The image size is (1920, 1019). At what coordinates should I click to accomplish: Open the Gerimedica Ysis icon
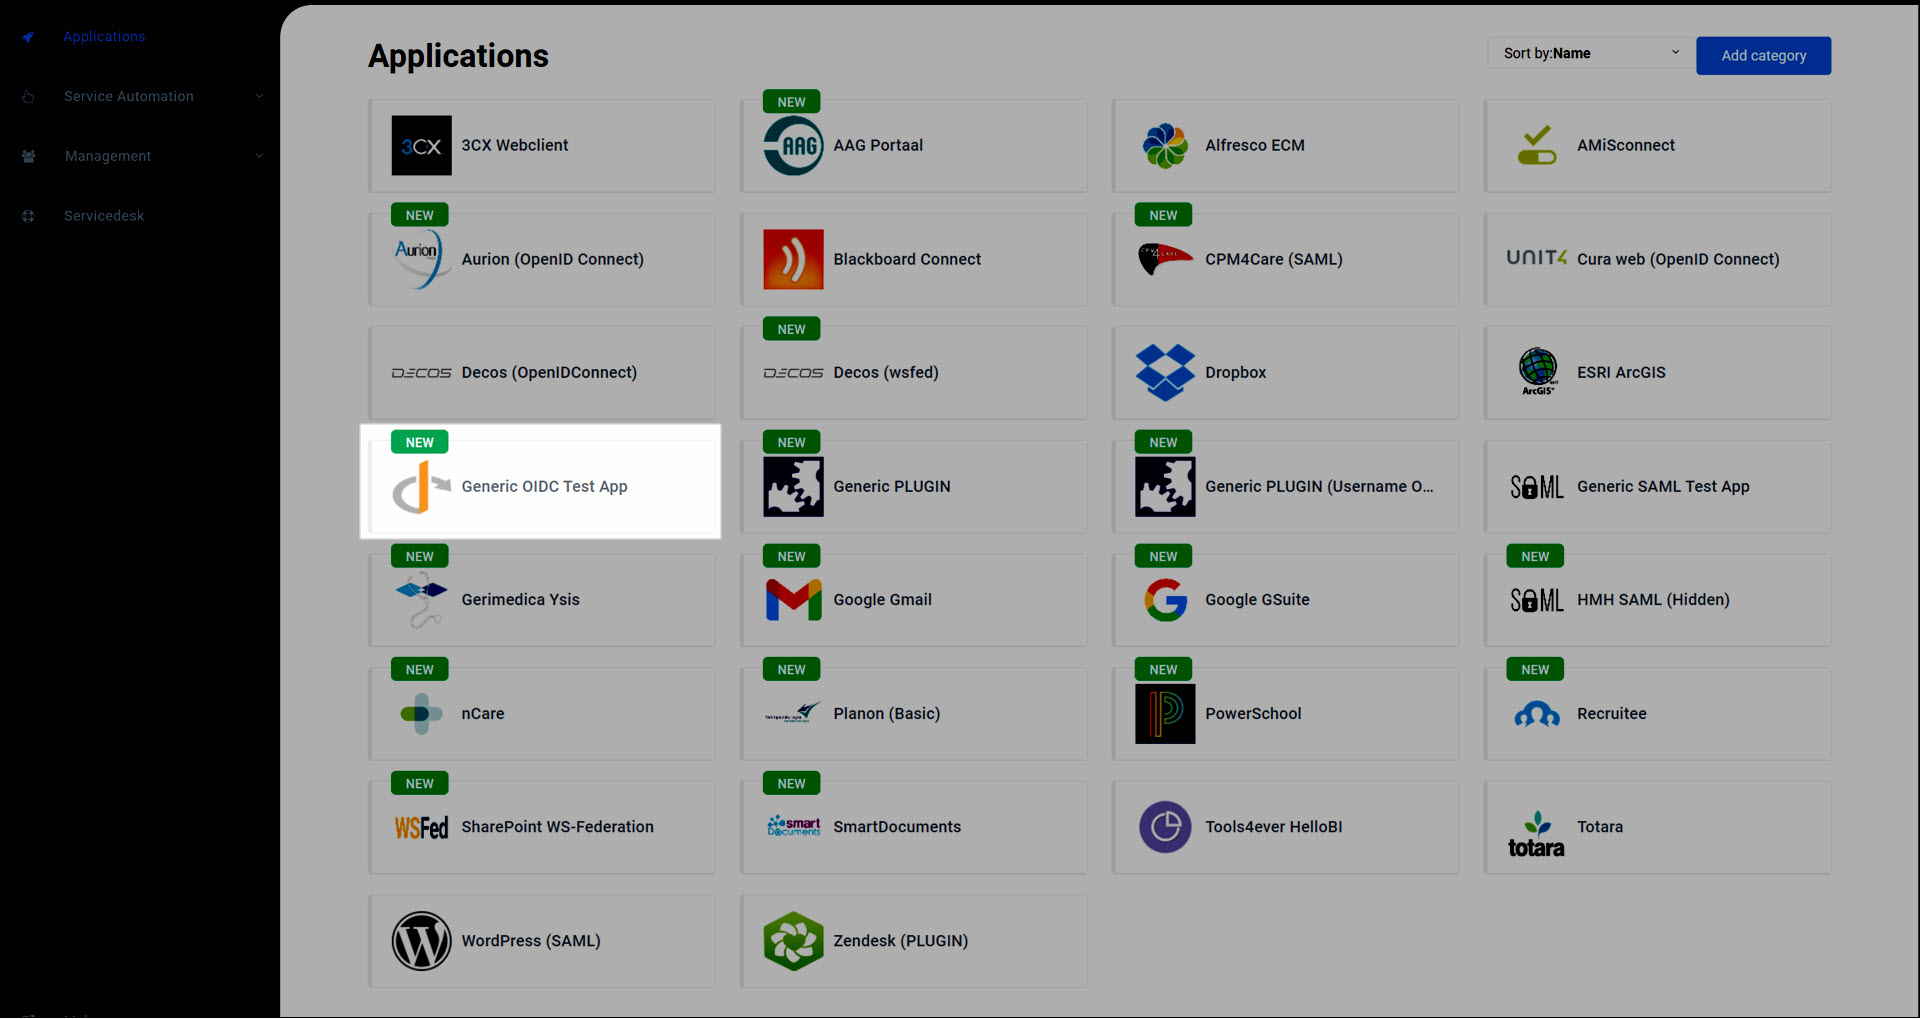pos(421,600)
